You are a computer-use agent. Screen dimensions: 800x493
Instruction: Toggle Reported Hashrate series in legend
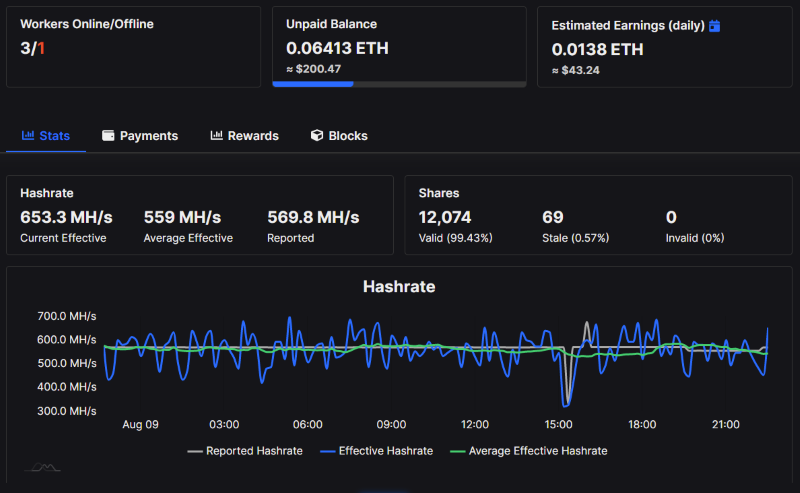245,451
